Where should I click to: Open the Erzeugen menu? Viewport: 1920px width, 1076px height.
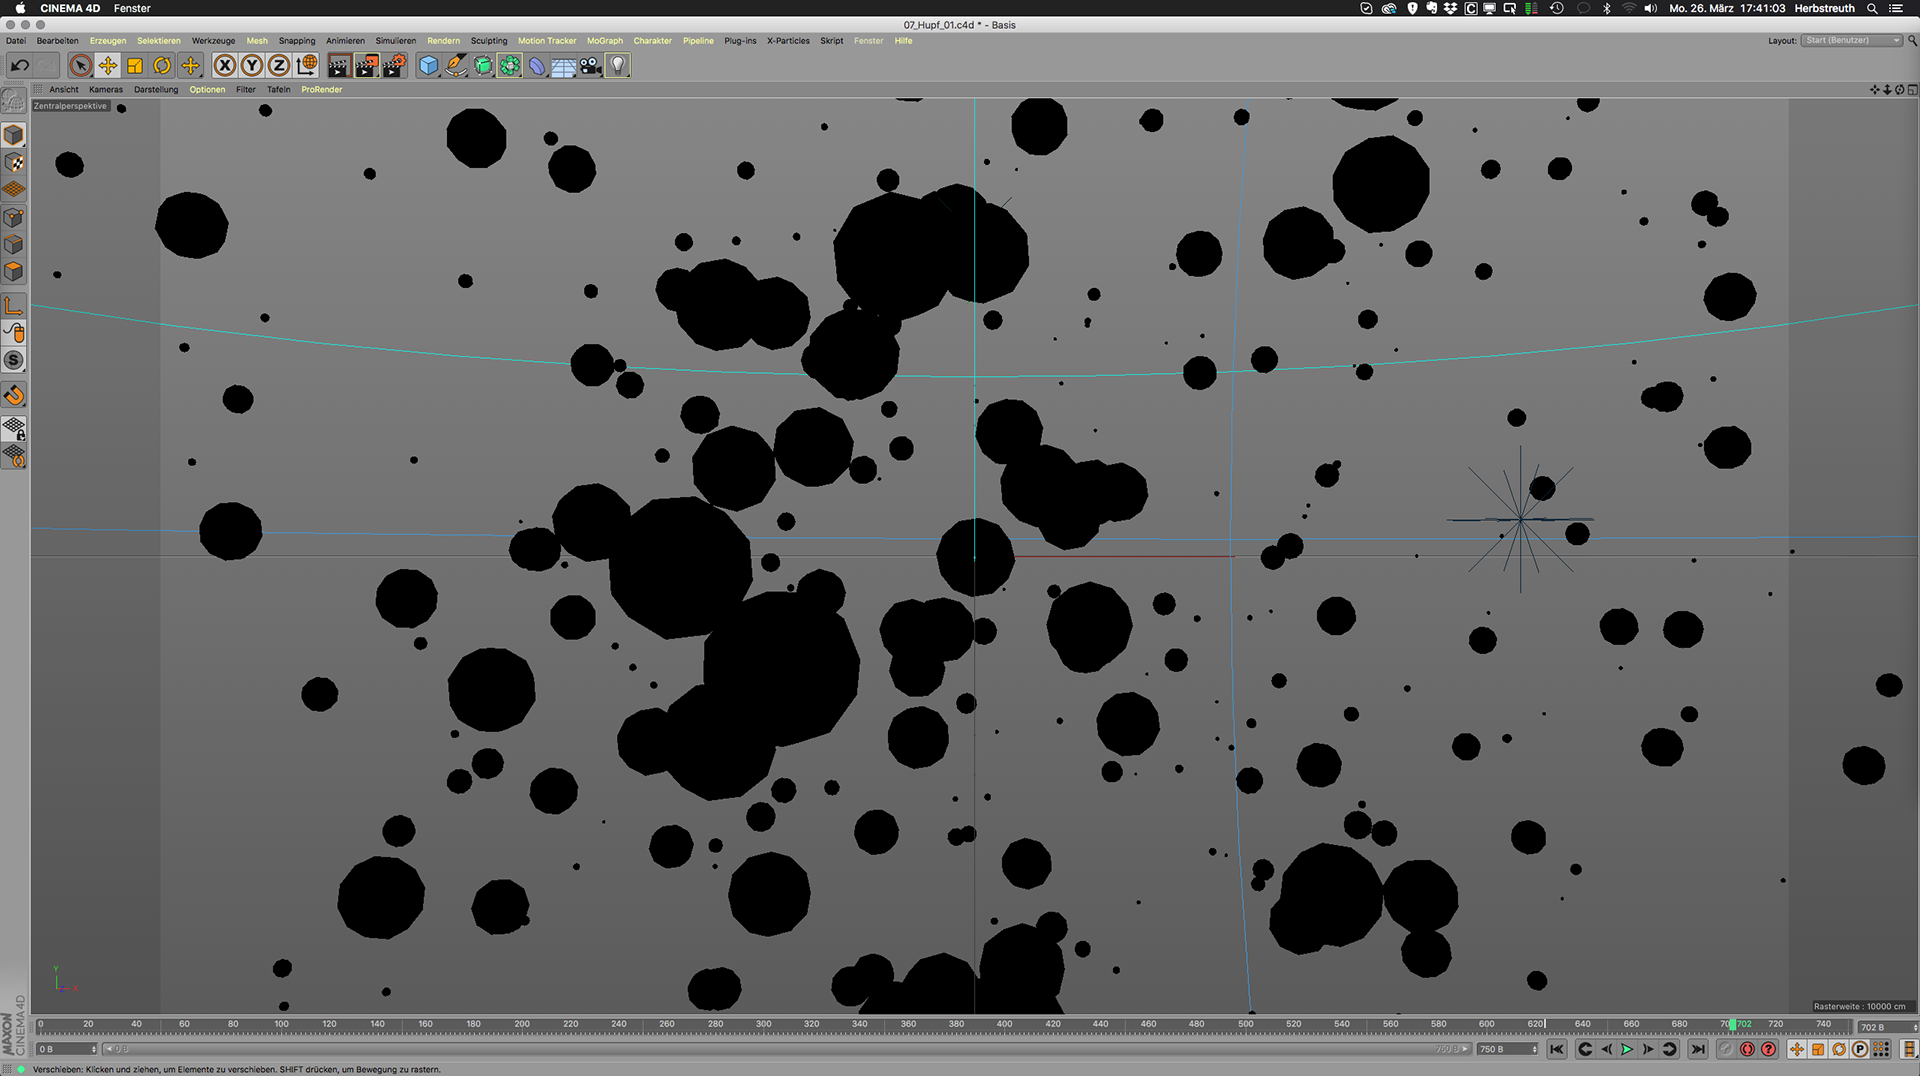[x=108, y=41]
